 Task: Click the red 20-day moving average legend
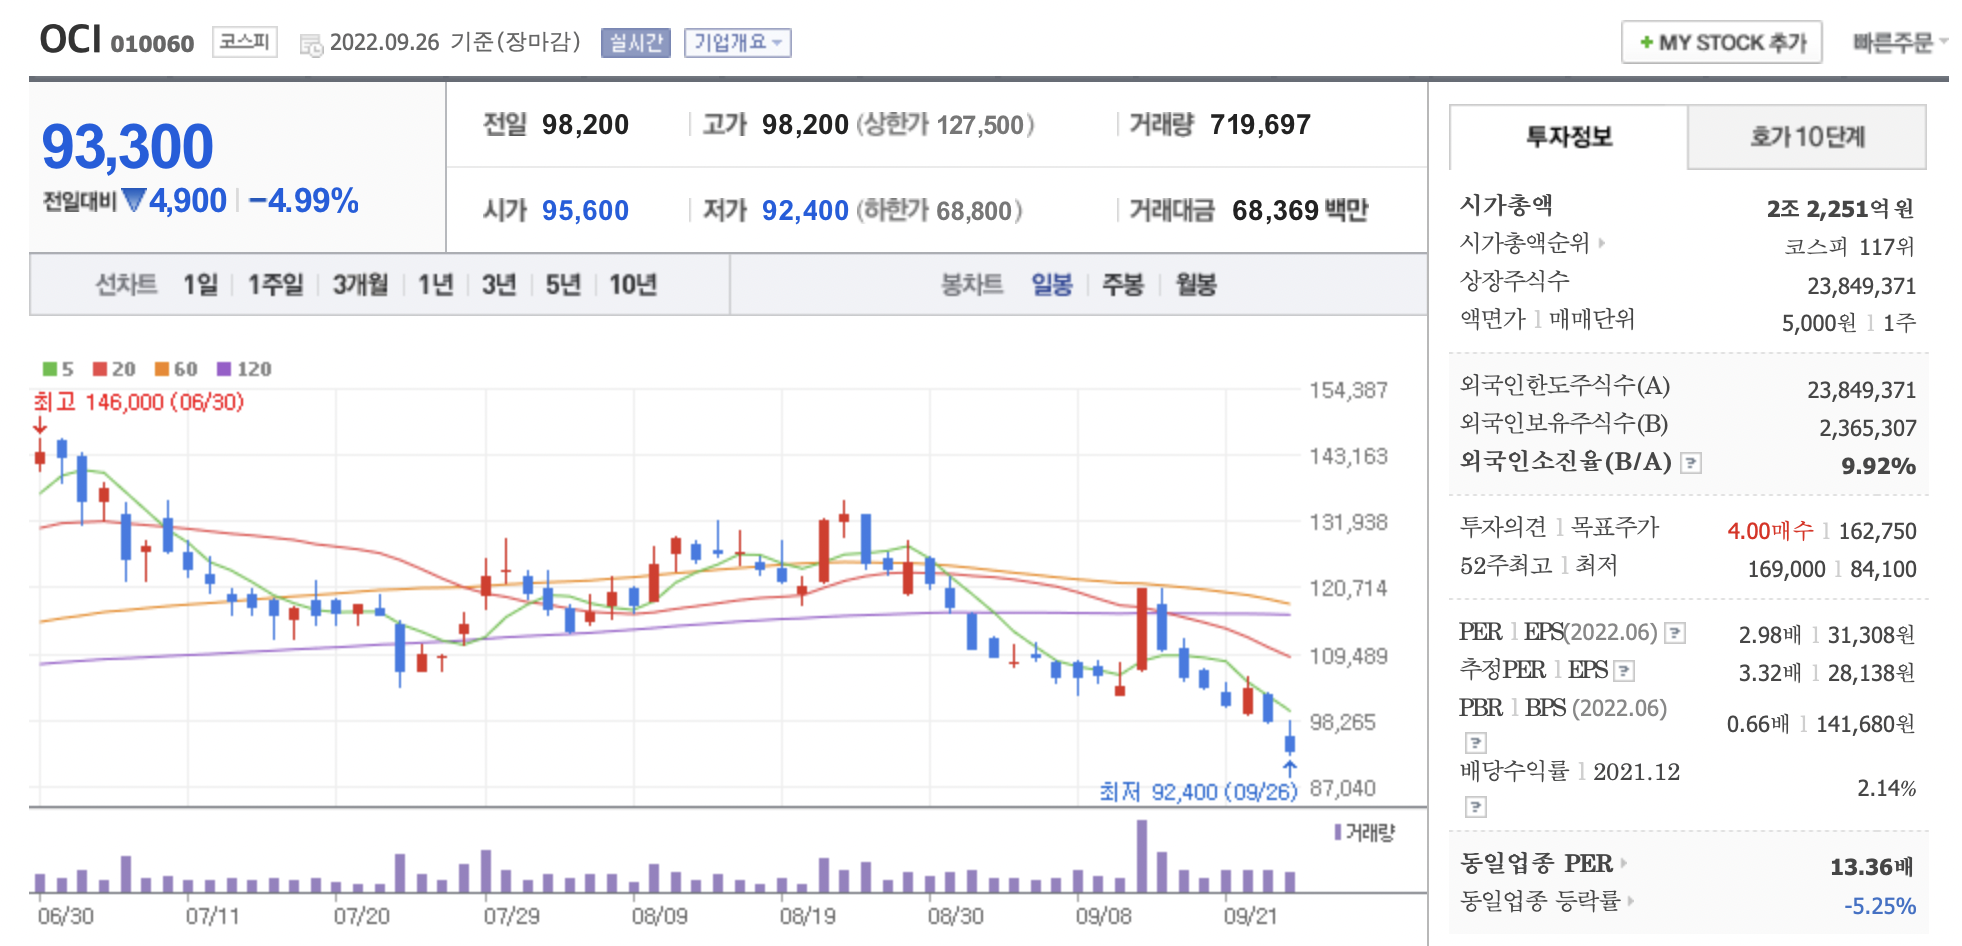pyautogui.click(x=114, y=369)
